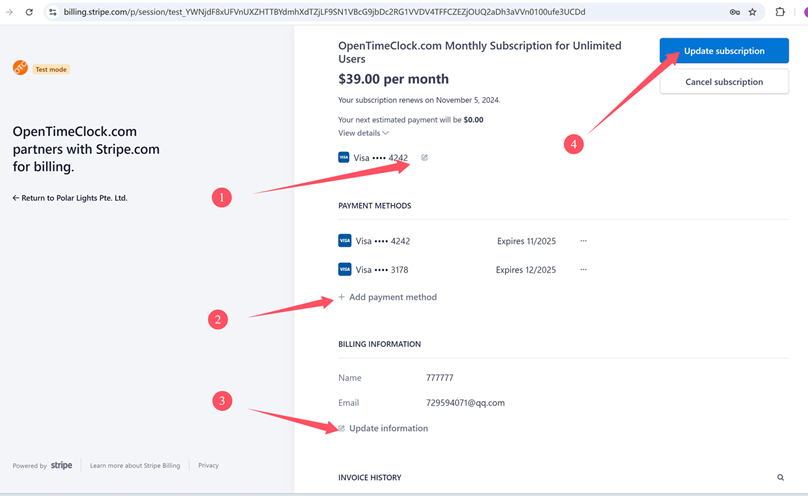The image size is (808, 496).
Task: Click the Expires 11/2025 text
Action: point(526,241)
